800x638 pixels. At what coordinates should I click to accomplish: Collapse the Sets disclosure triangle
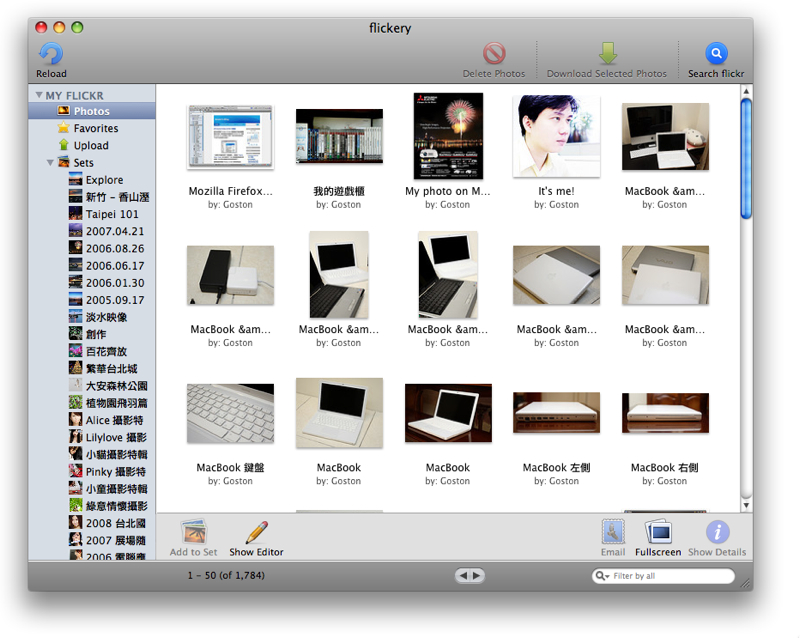click(x=50, y=163)
